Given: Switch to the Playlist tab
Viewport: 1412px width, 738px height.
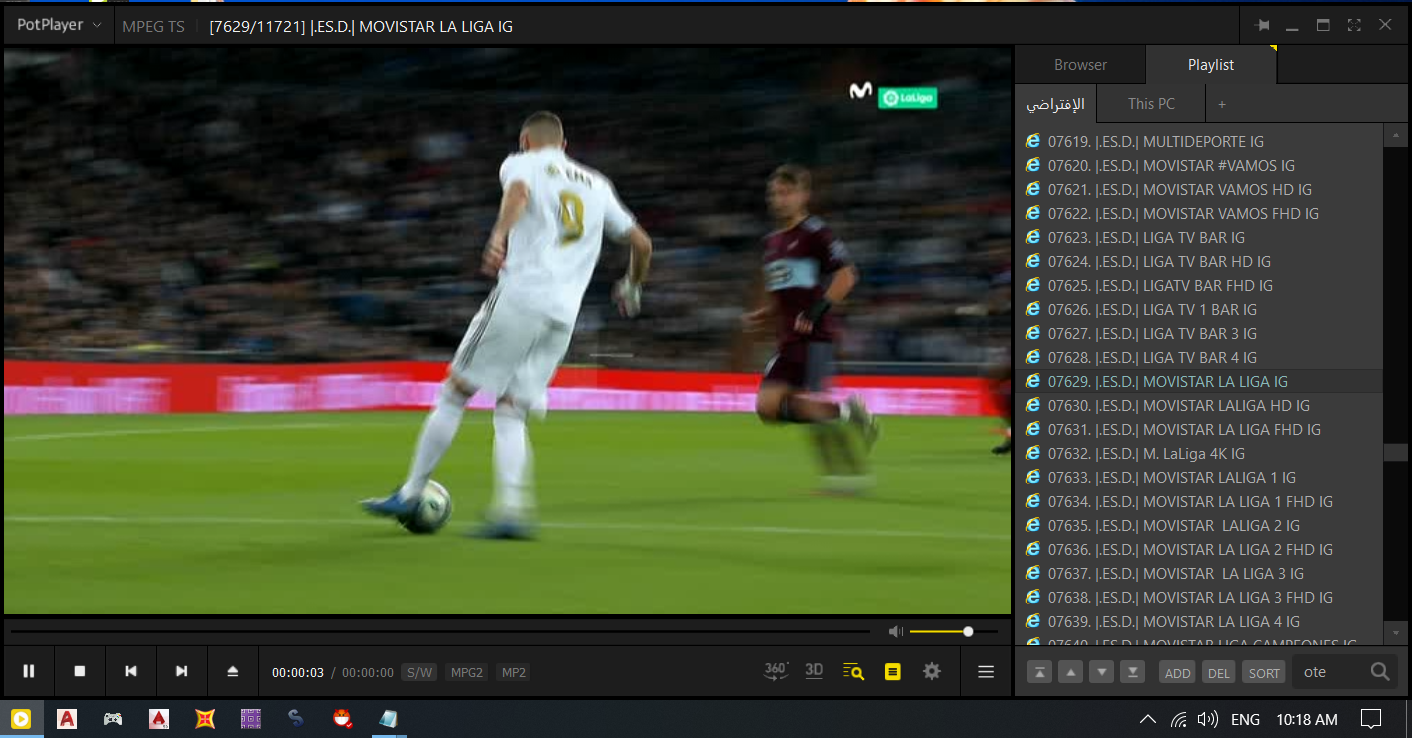Looking at the screenshot, I should coord(1211,65).
